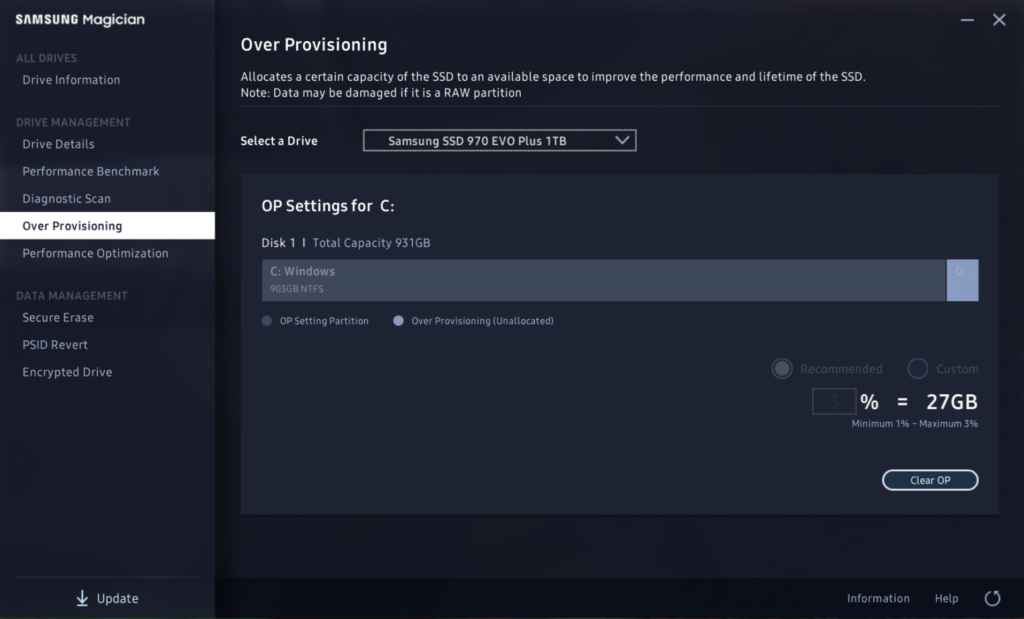Click the Over Provisioning page title

pos(313,44)
